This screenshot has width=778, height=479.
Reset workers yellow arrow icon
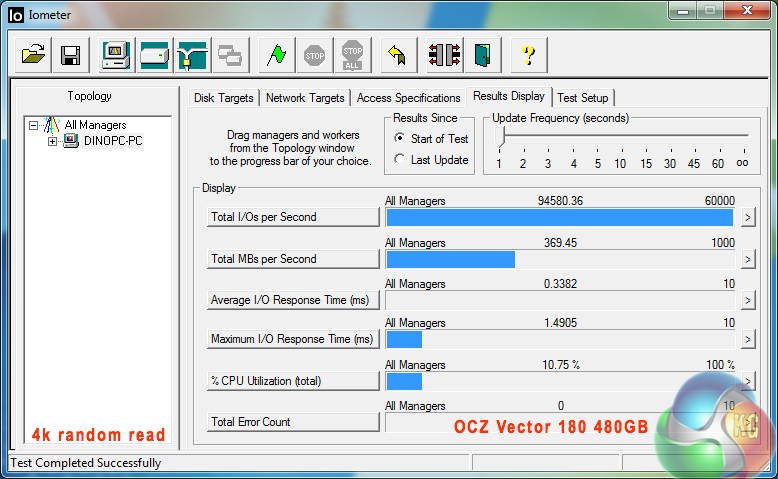pyautogui.click(x=398, y=55)
